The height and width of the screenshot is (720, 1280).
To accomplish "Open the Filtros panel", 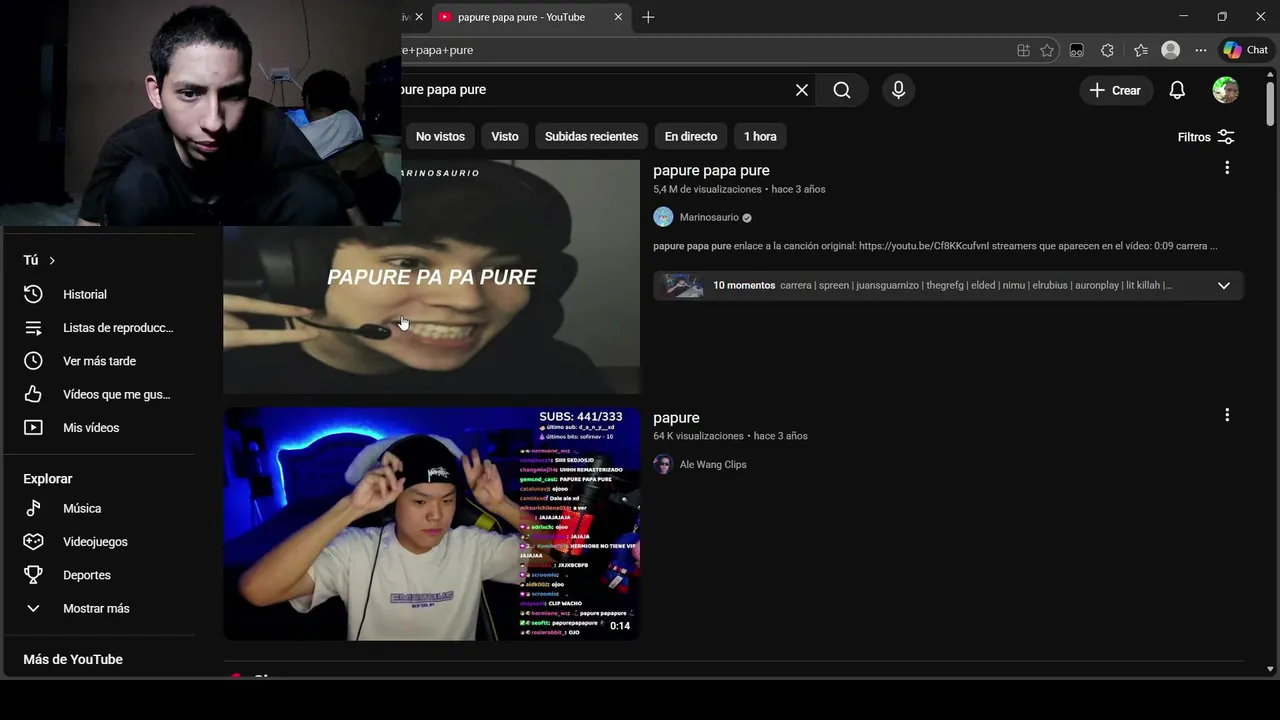I will click(1206, 137).
